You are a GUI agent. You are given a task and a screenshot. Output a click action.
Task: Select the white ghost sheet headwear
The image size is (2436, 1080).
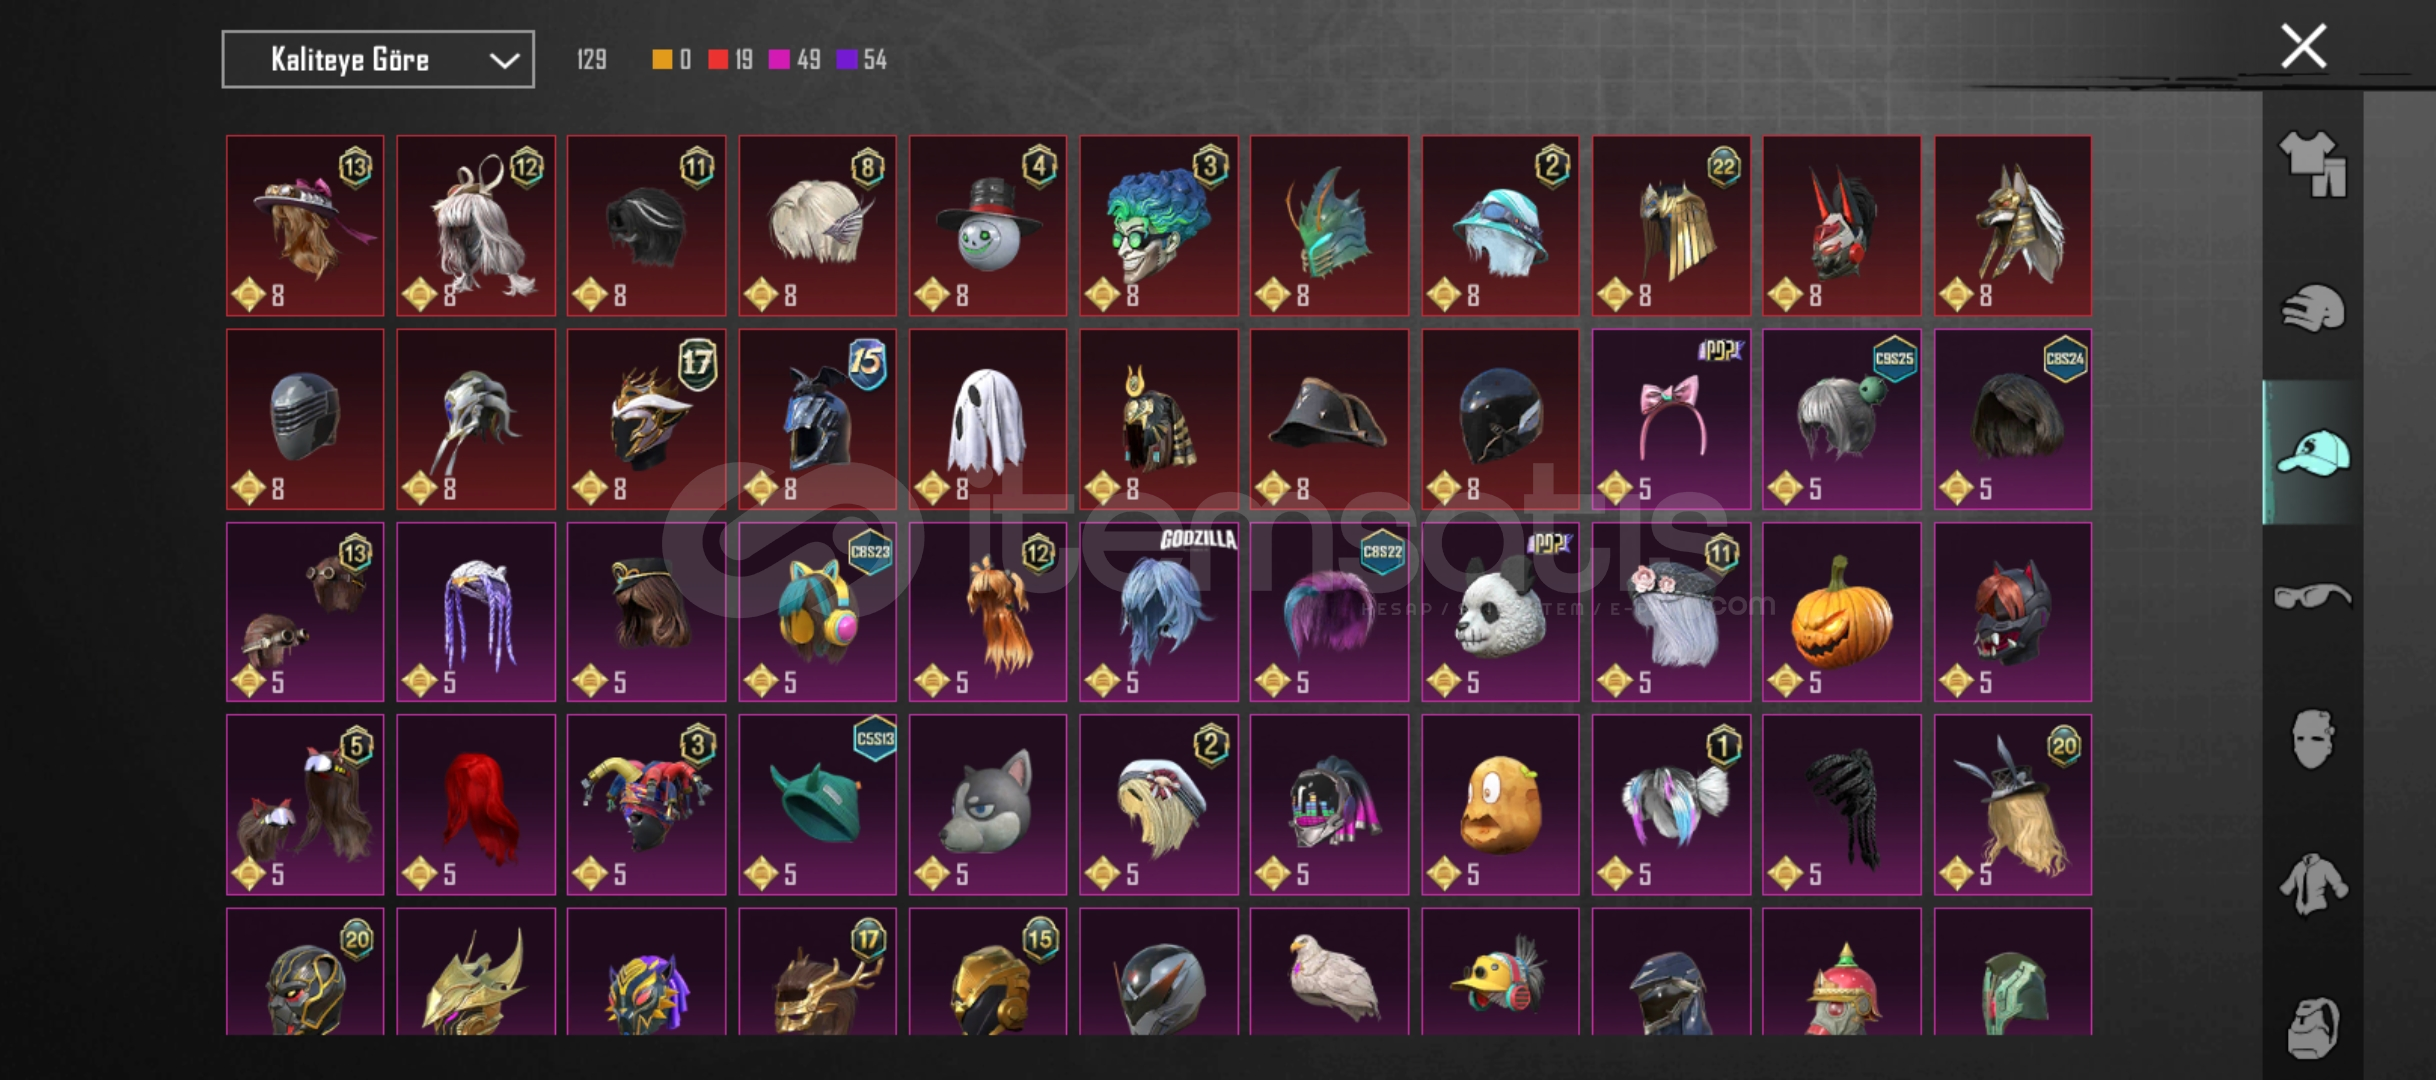[x=987, y=419]
